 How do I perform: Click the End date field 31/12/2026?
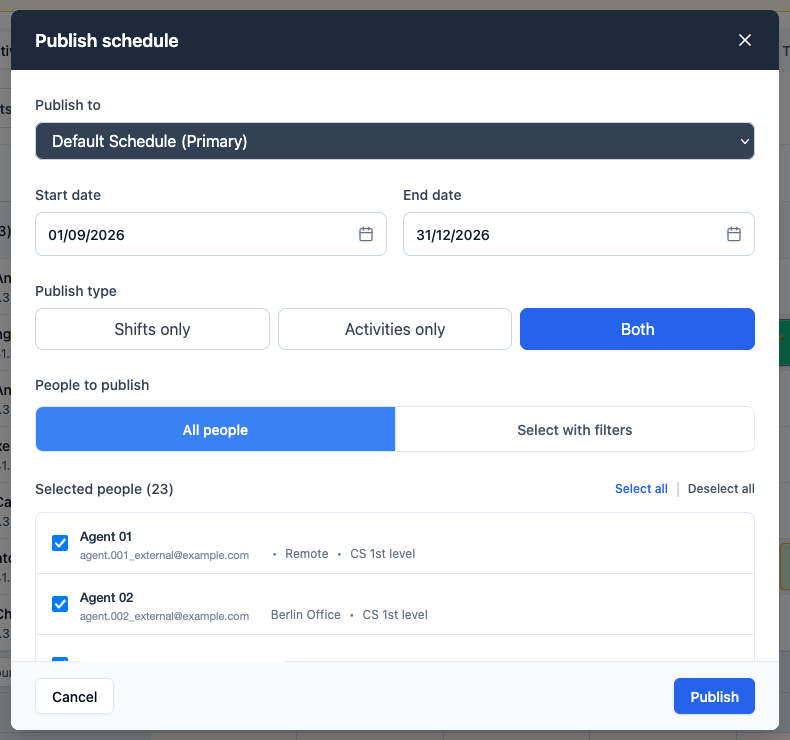[x=578, y=234]
